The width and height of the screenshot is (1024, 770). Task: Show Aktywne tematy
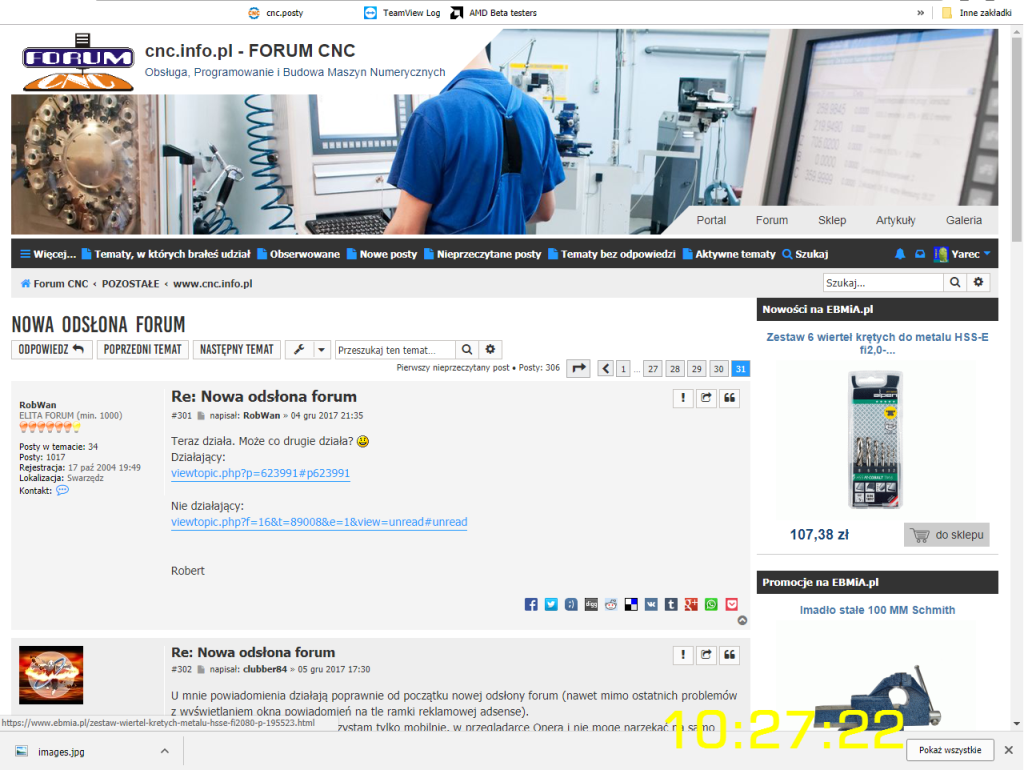(729, 254)
